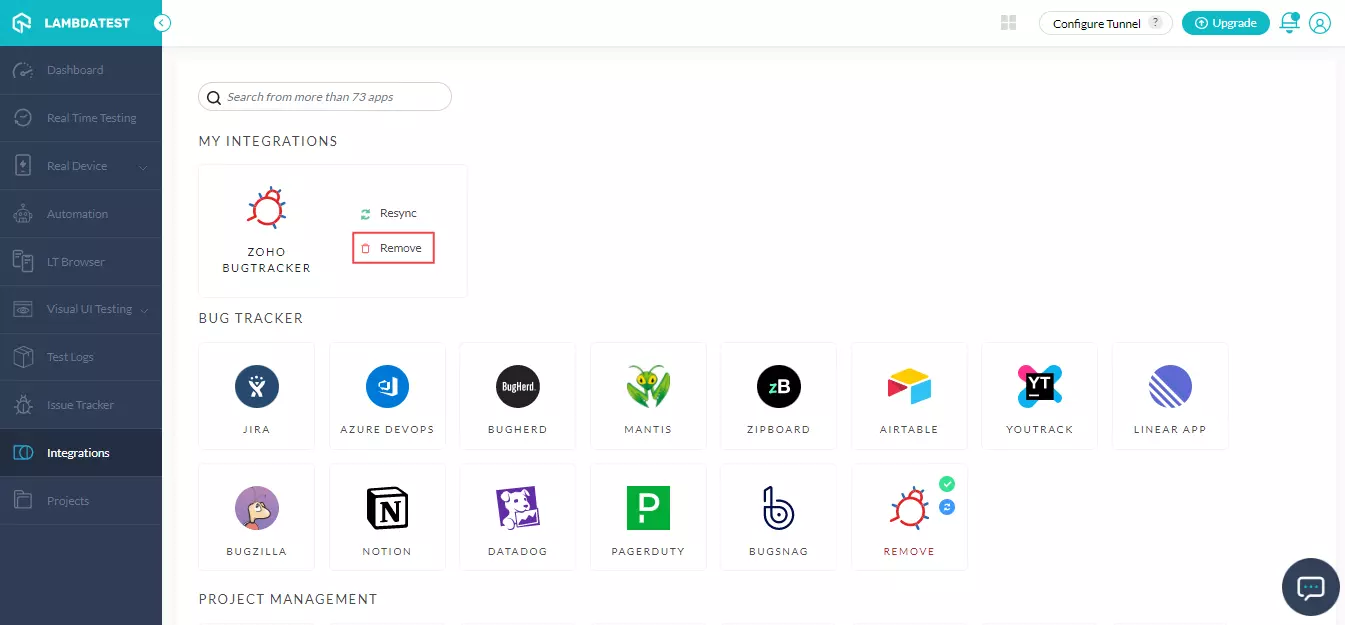Remove the Zoho BugTracker integration

pyautogui.click(x=393, y=248)
